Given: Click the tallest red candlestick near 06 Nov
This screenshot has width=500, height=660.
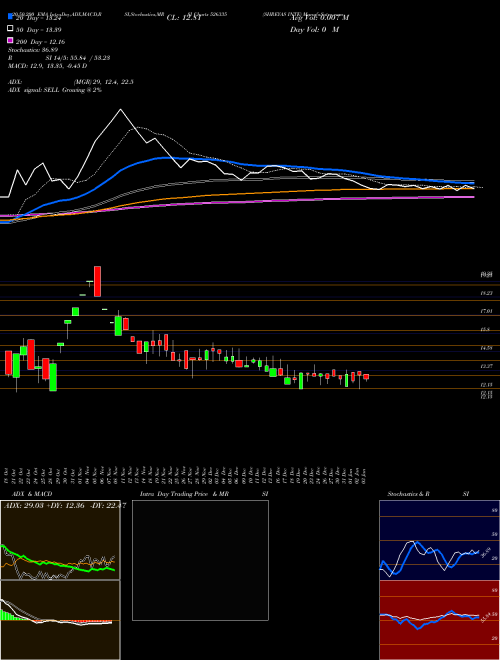Looking at the screenshot, I should pos(97,281).
